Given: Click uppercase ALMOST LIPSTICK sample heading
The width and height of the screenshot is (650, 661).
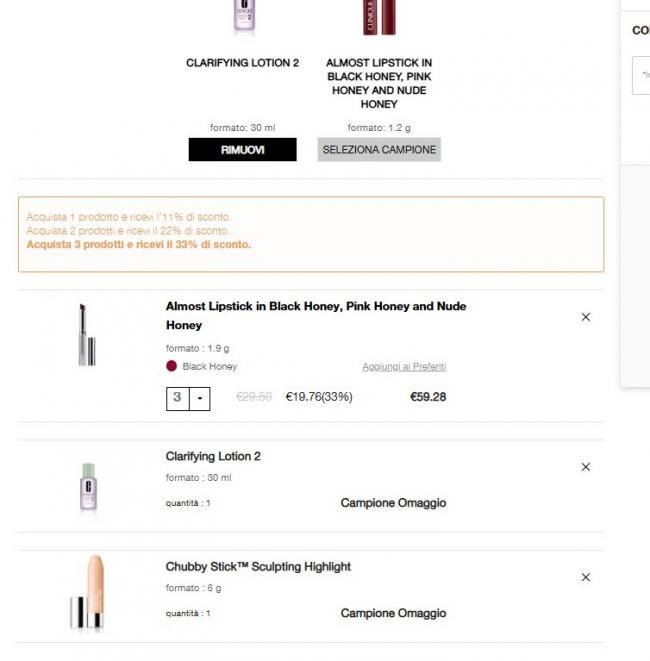Looking at the screenshot, I should 379,83.
